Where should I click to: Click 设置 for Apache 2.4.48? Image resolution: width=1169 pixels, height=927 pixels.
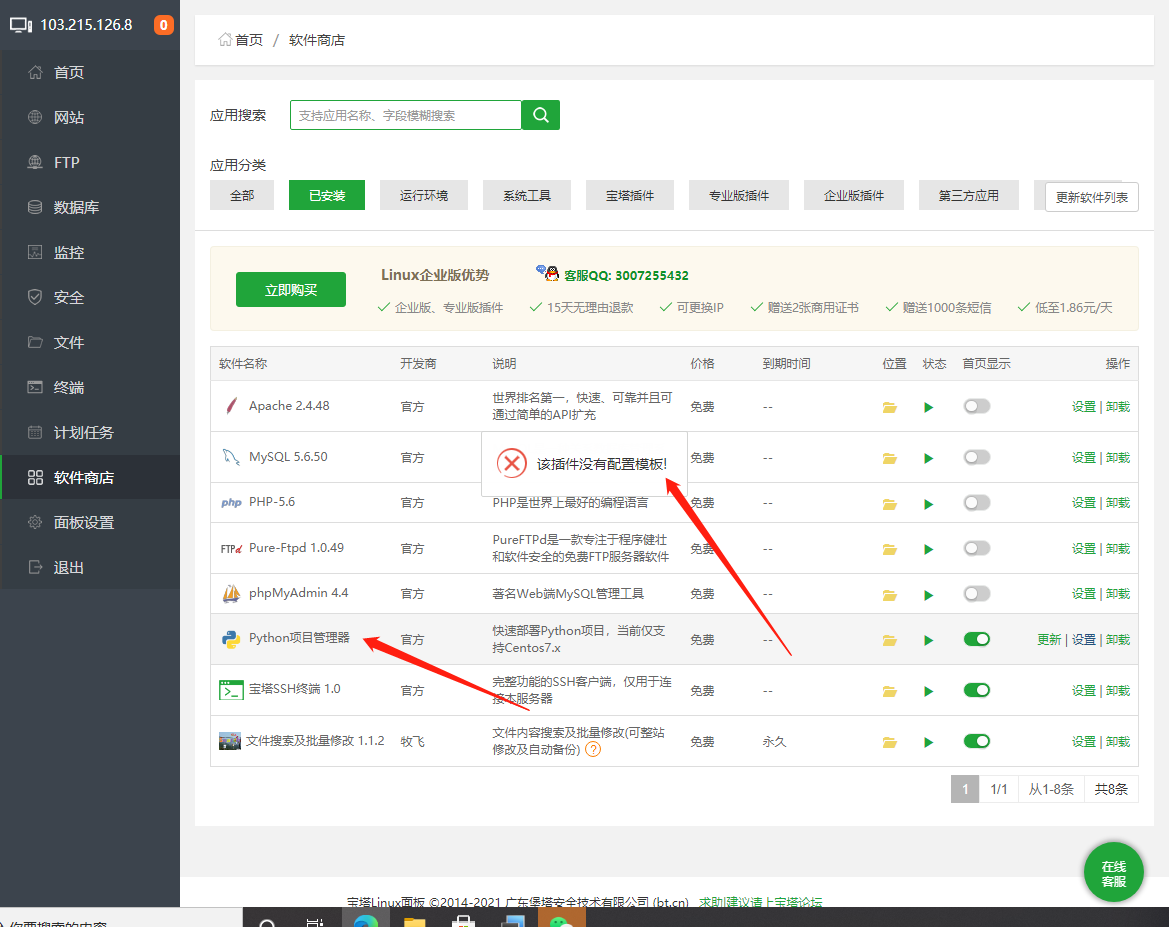1083,406
